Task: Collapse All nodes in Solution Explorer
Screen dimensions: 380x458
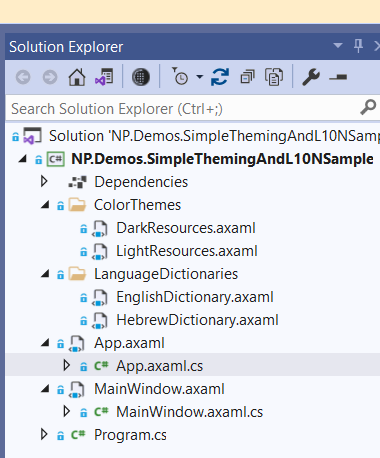Action: pos(247,77)
